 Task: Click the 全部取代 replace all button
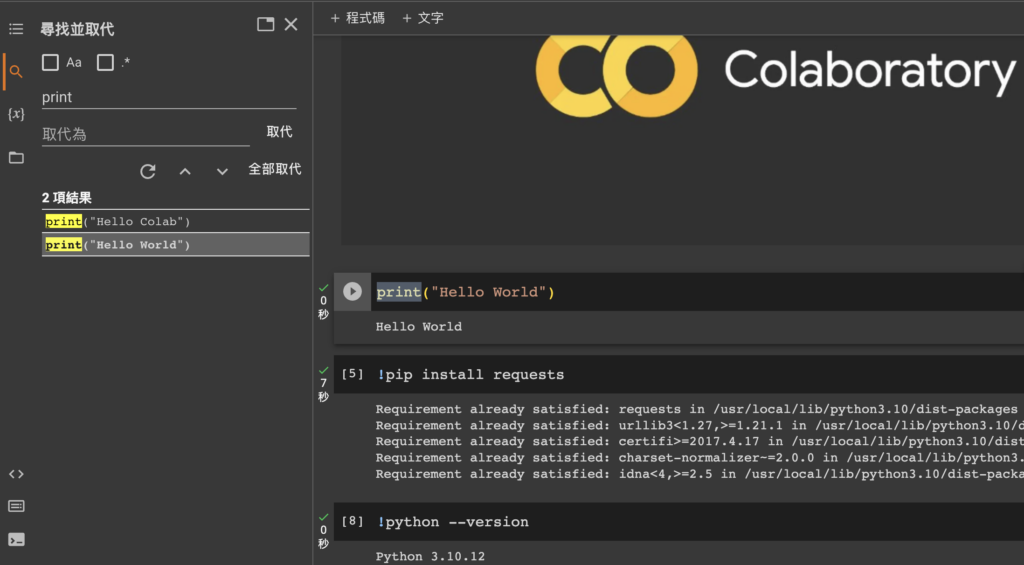coord(274,170)
